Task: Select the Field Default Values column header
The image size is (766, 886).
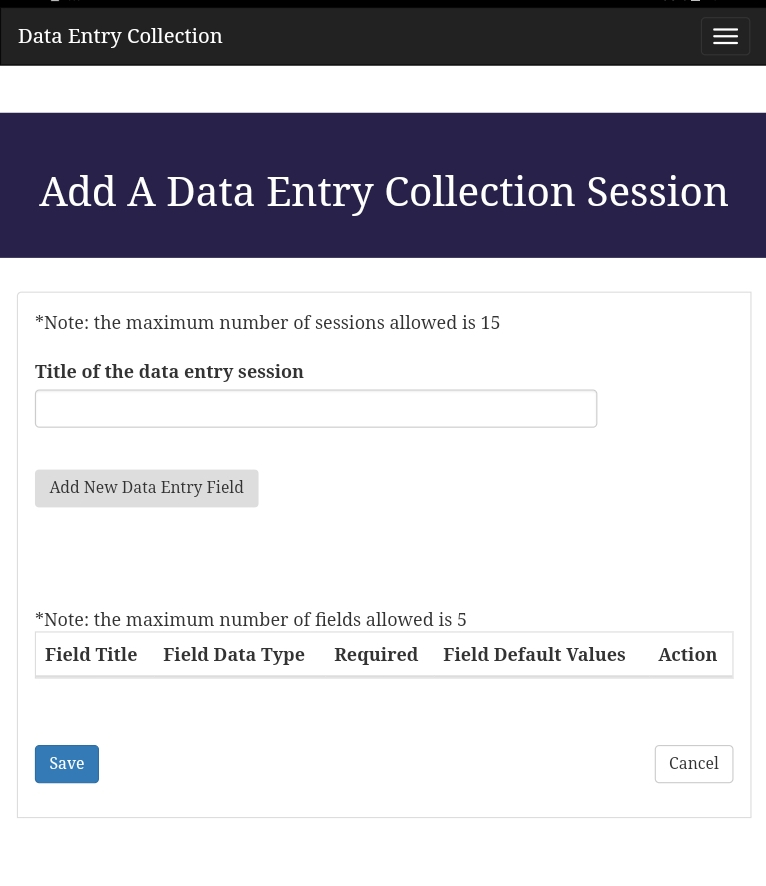Action: tap(533, 654)
